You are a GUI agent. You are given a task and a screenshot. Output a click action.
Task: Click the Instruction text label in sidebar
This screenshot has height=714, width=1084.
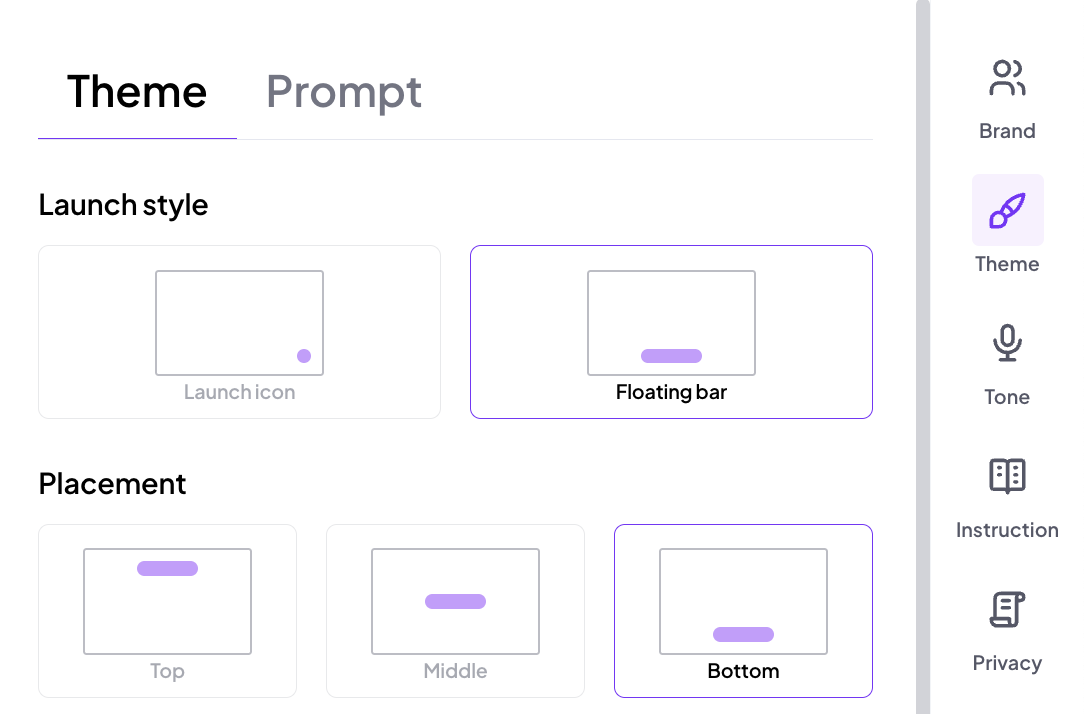pos(1007,530)
